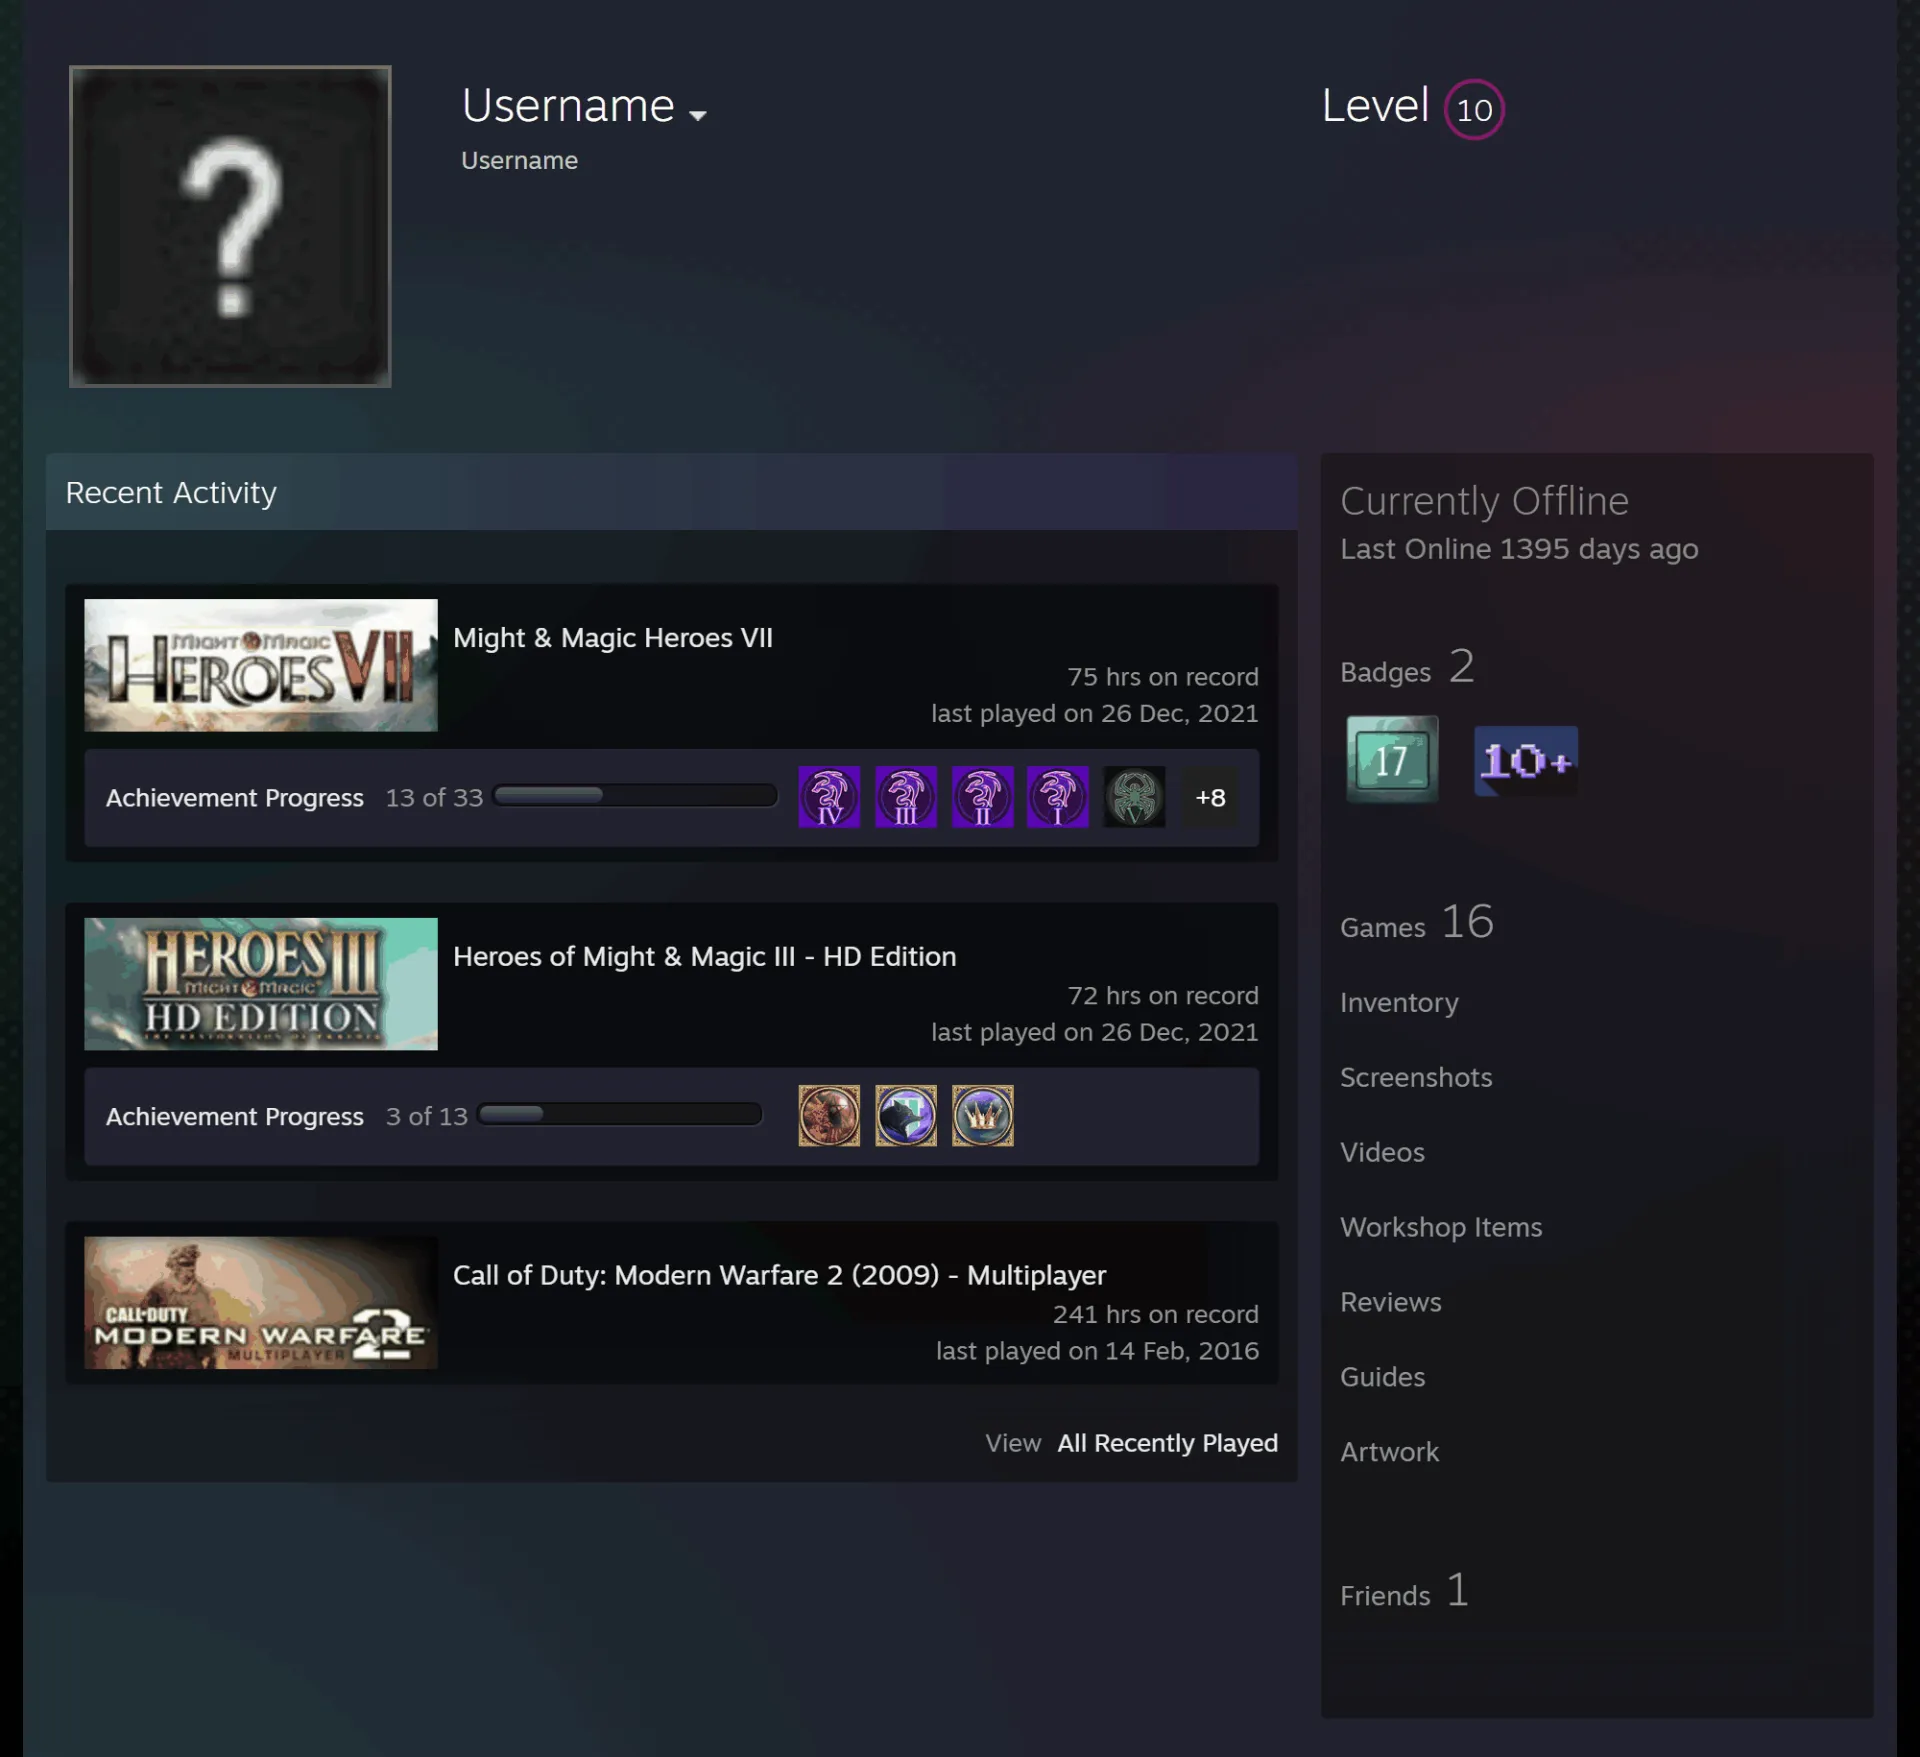Image resolution: width=1920 pixels, height=1757 pixels.
Task: Click the 3 of 13 achievement progress bar
Action: click(620, 1114)
